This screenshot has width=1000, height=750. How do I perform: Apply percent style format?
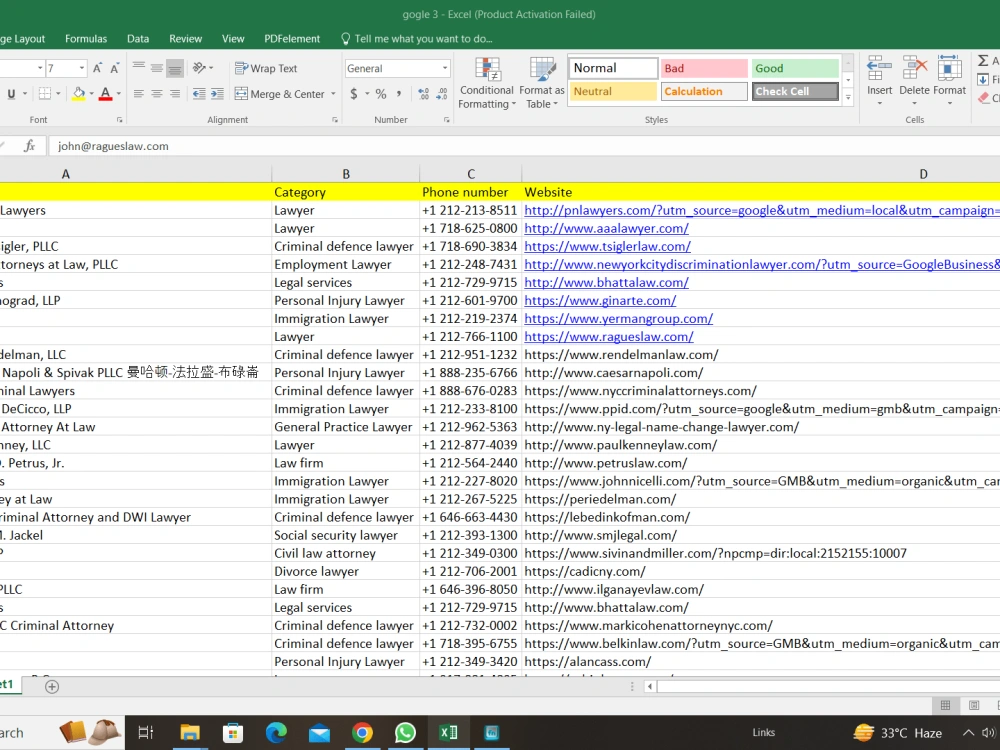381,94
